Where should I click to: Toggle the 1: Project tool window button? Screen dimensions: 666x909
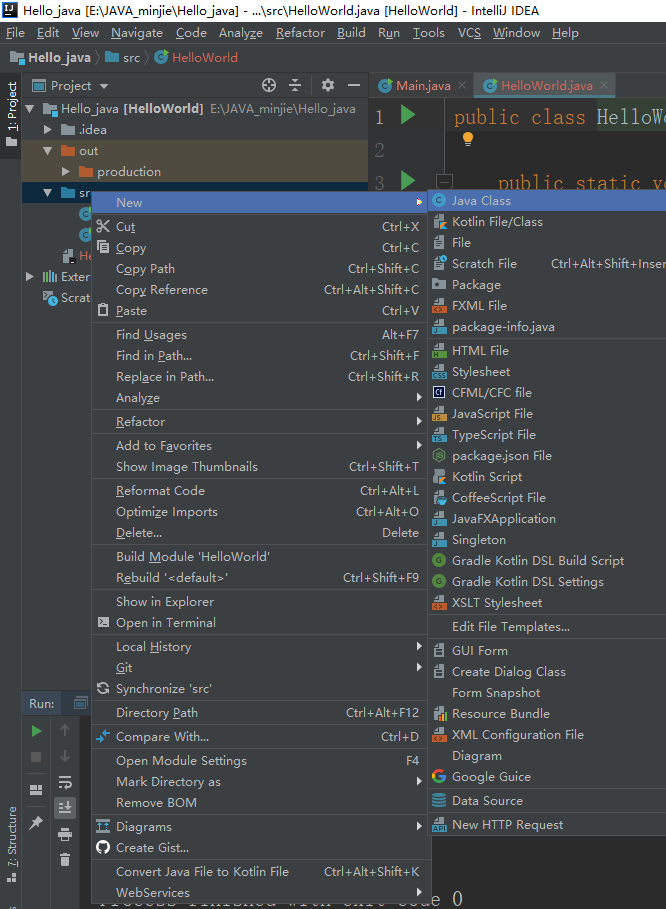(12, 114)
